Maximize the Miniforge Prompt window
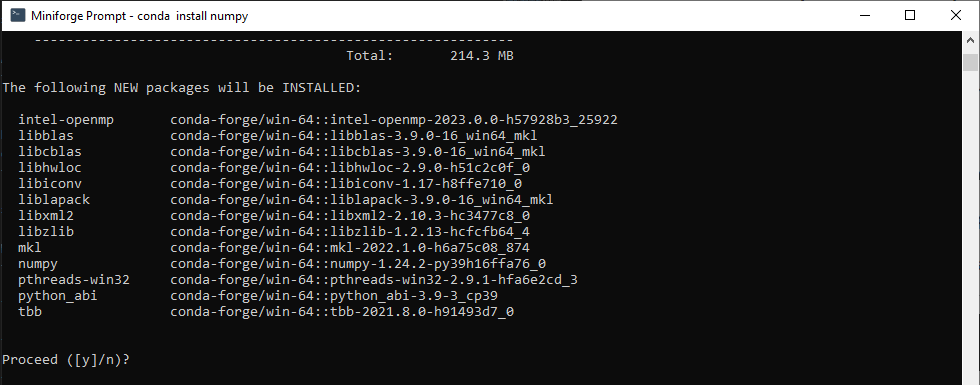 coord(910,16)
